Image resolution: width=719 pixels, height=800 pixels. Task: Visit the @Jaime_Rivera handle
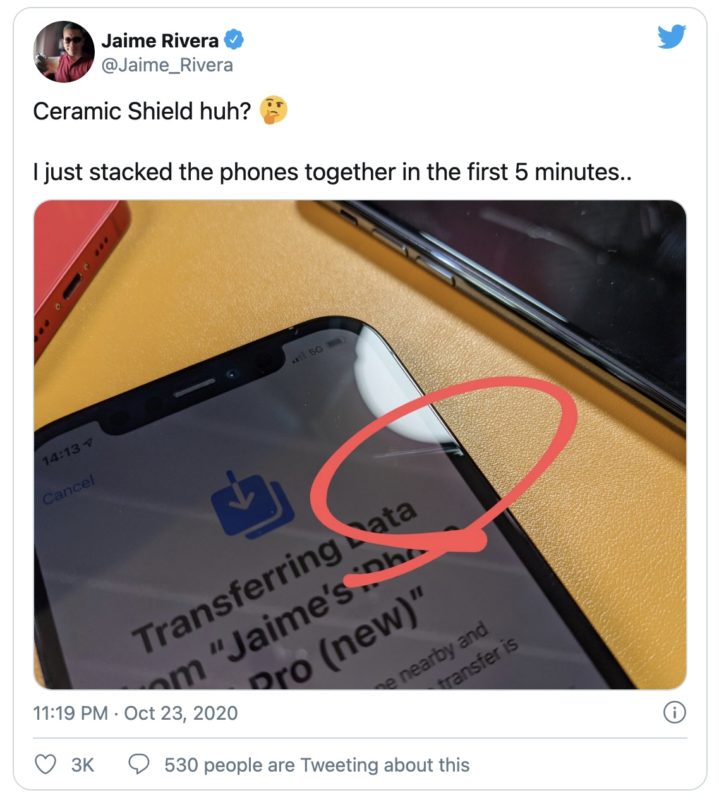(x=167, y=65)
